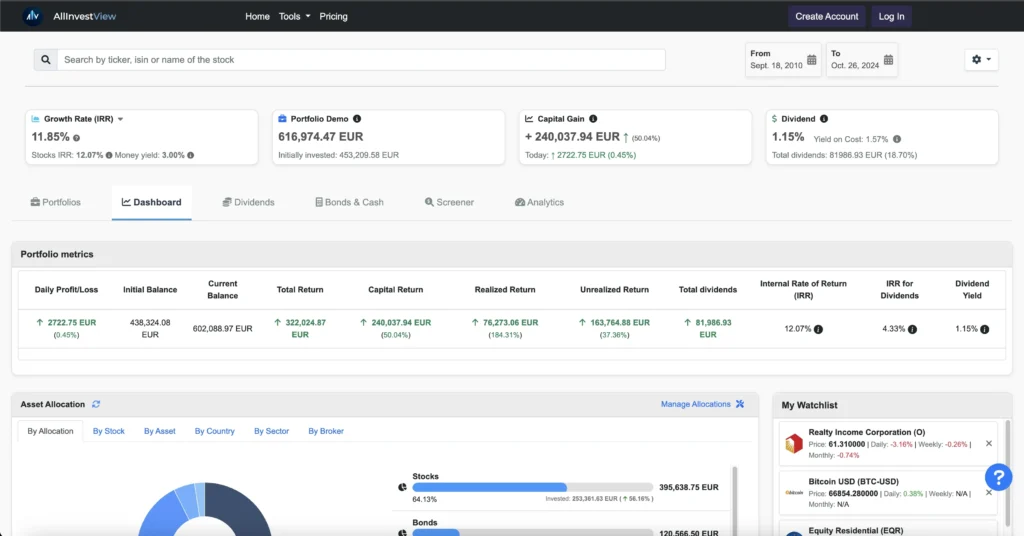Viewport: 1024px width, 536px height.
Task: Open the Analytics tab
Action: 539,202
